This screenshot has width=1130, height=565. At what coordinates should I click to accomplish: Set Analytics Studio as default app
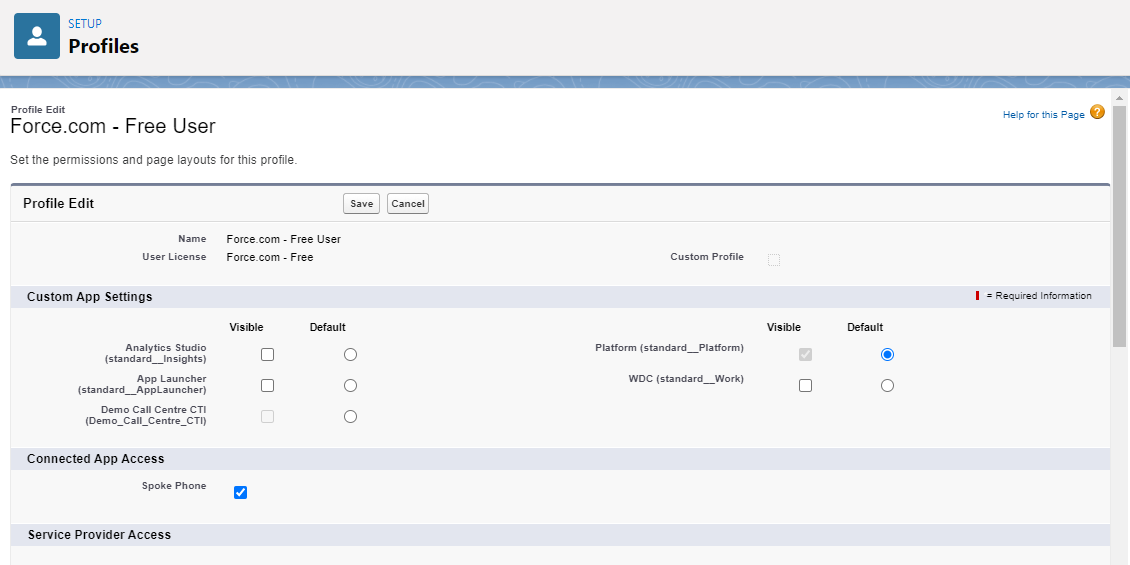(x=350, y=355)
